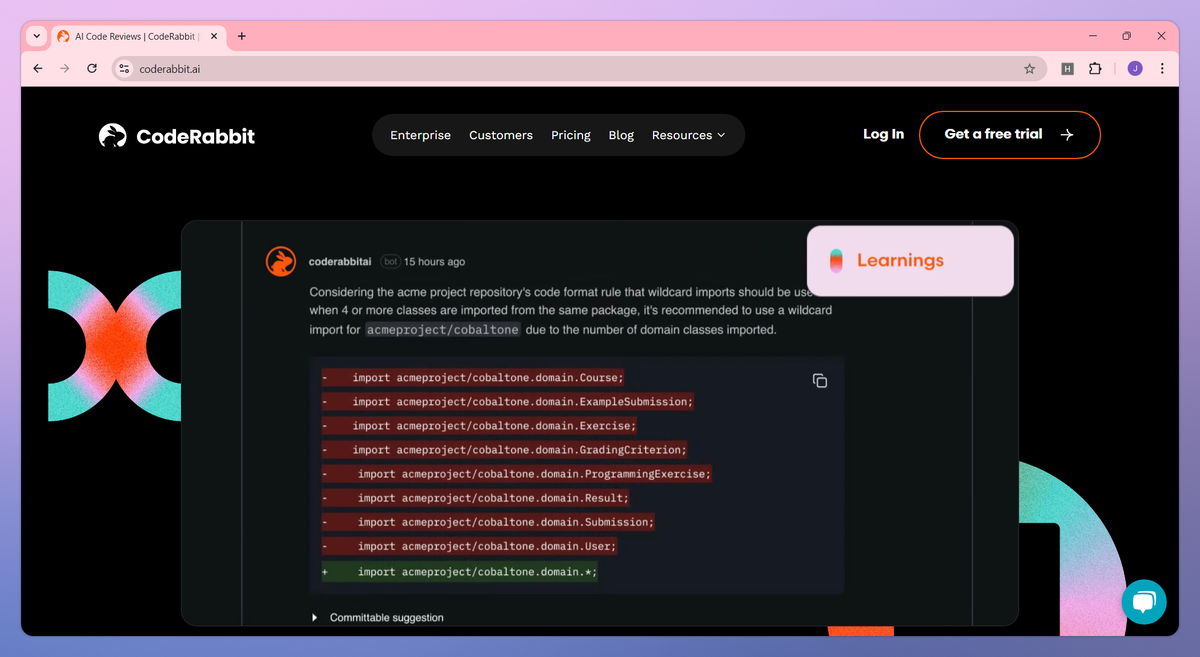Visit the Blog
Viewport: 1200px width, 657px height.
tap(621, 135)
